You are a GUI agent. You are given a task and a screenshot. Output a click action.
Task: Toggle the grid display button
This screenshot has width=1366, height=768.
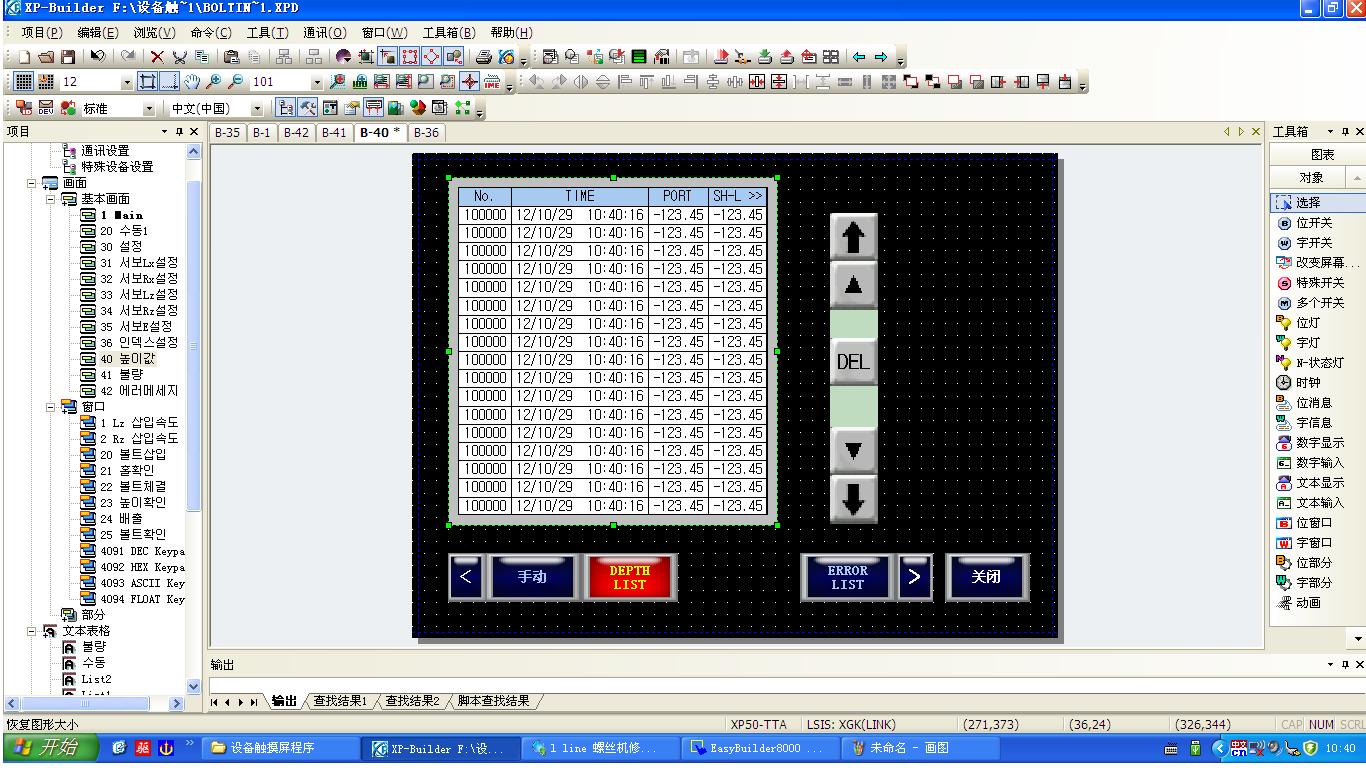(x=24, y=83)
